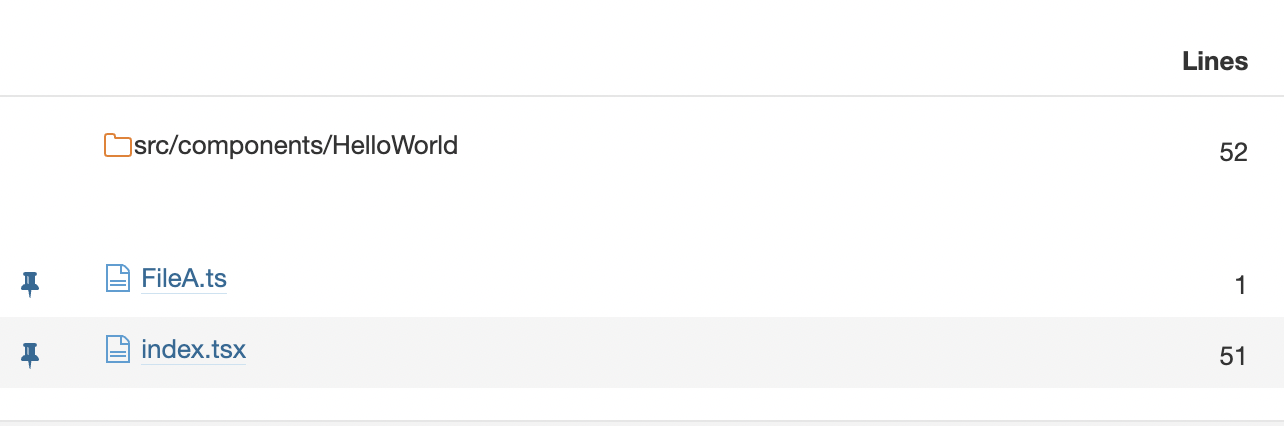
Task: Sort by the Lines column header
Action: tap(1214, 61)
